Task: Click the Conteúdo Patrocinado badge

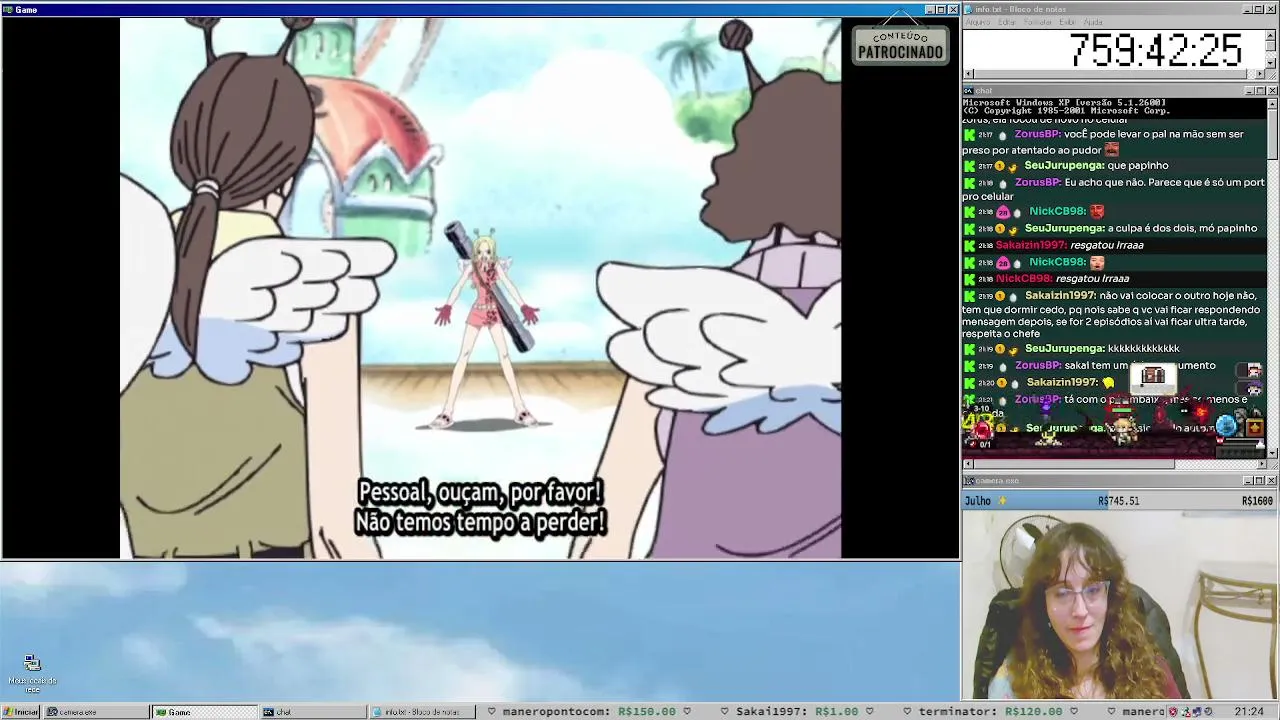Action: [900, 44]
